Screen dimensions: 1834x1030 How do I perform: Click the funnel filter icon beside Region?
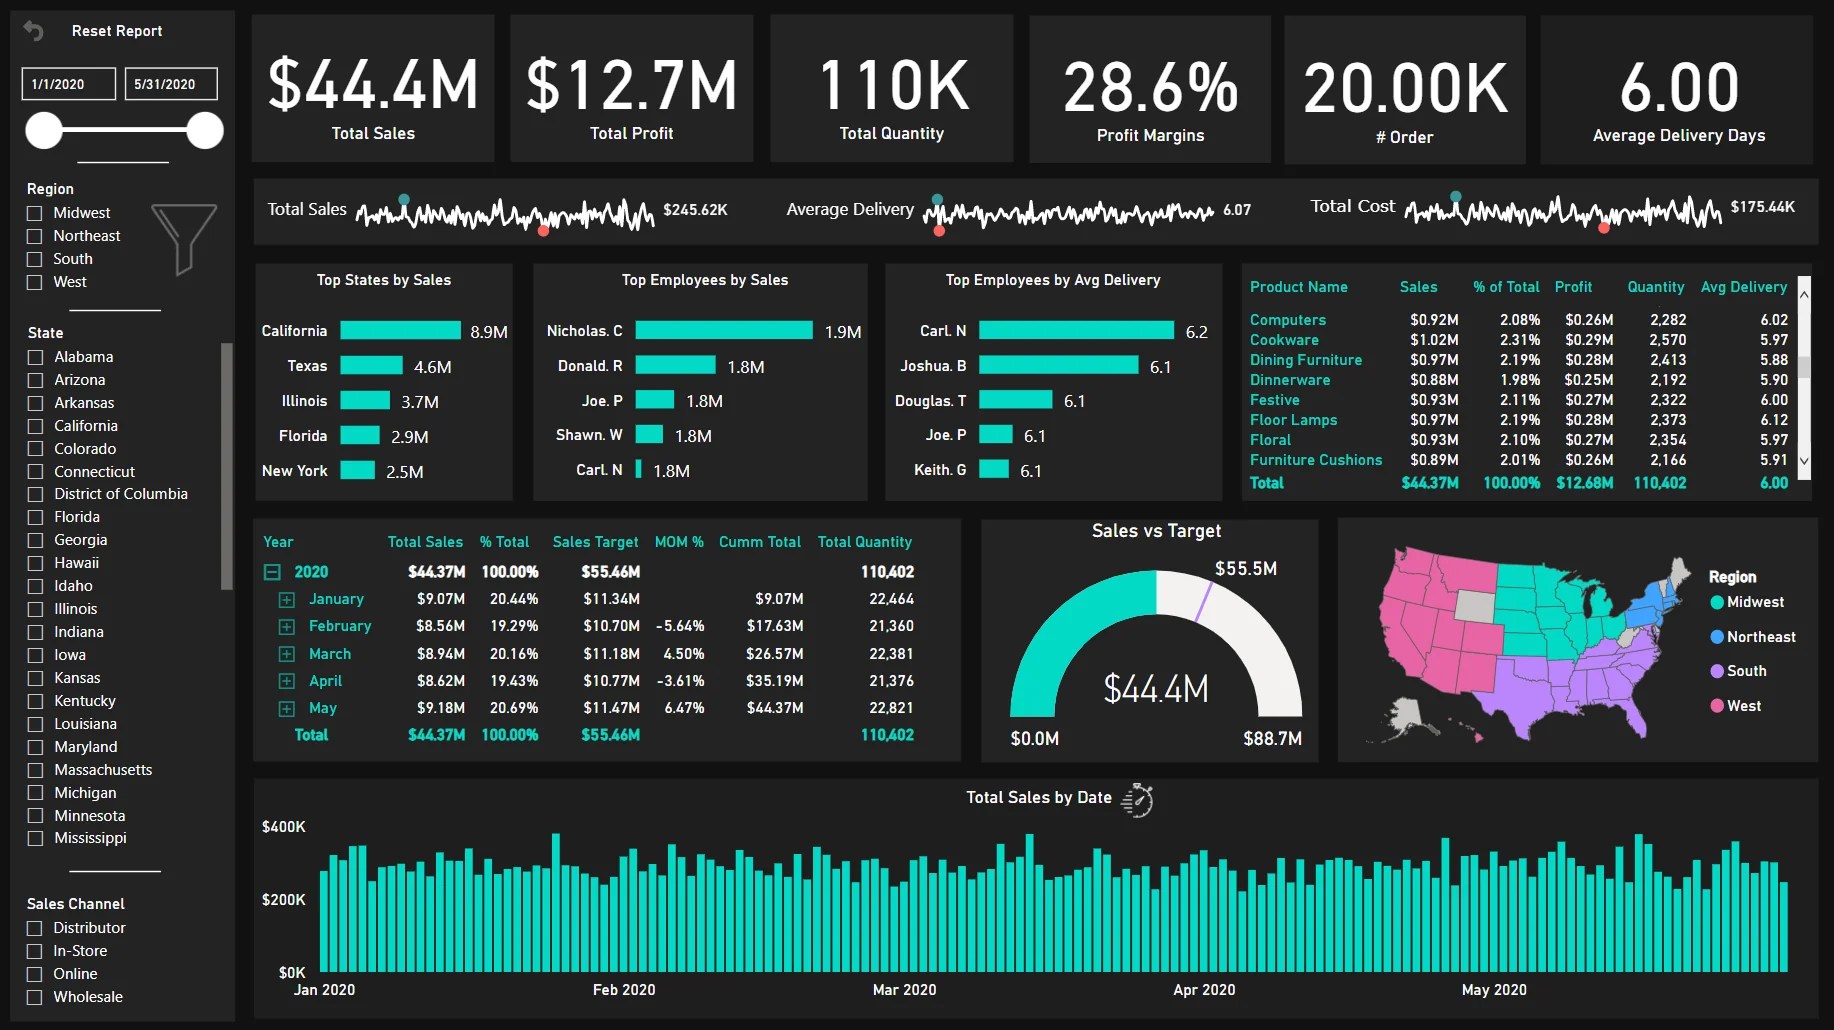coord(183,238)
